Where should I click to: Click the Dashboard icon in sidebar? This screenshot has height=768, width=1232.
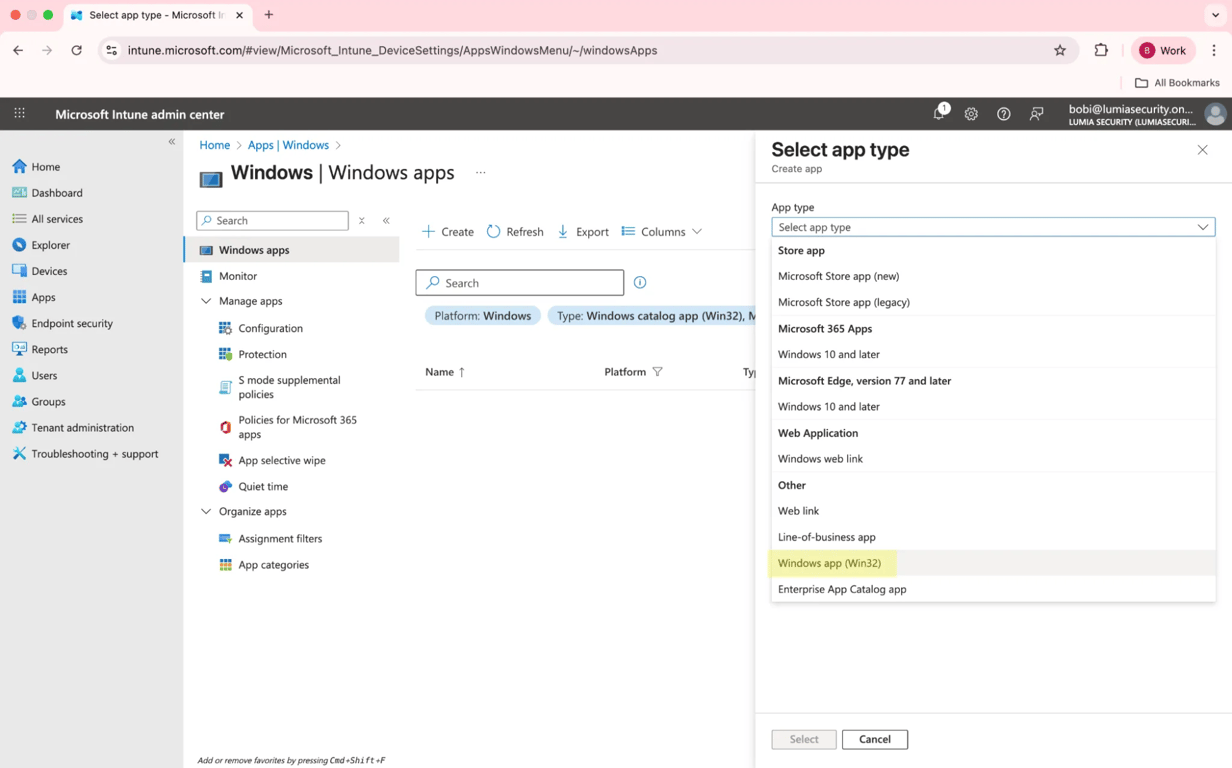click(19, 193)
